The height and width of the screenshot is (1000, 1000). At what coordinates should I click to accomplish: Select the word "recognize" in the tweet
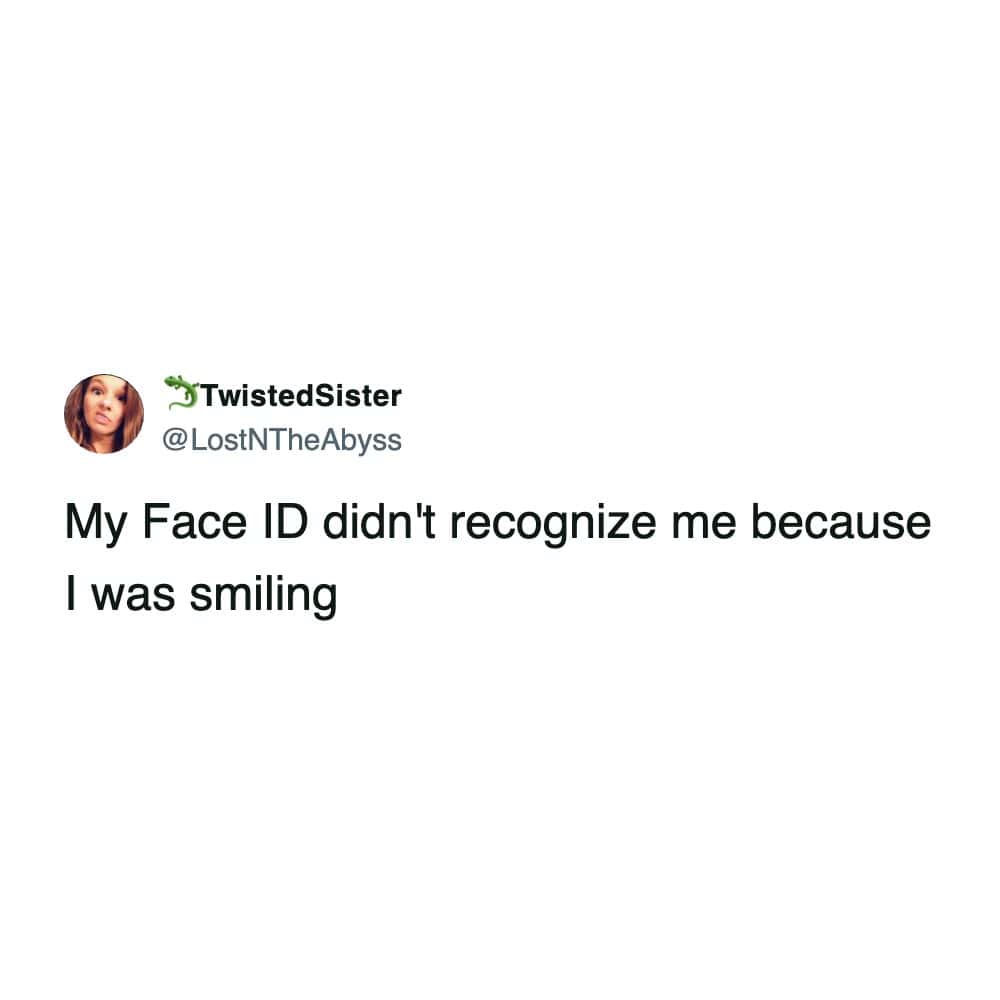[x=553, y=526]
